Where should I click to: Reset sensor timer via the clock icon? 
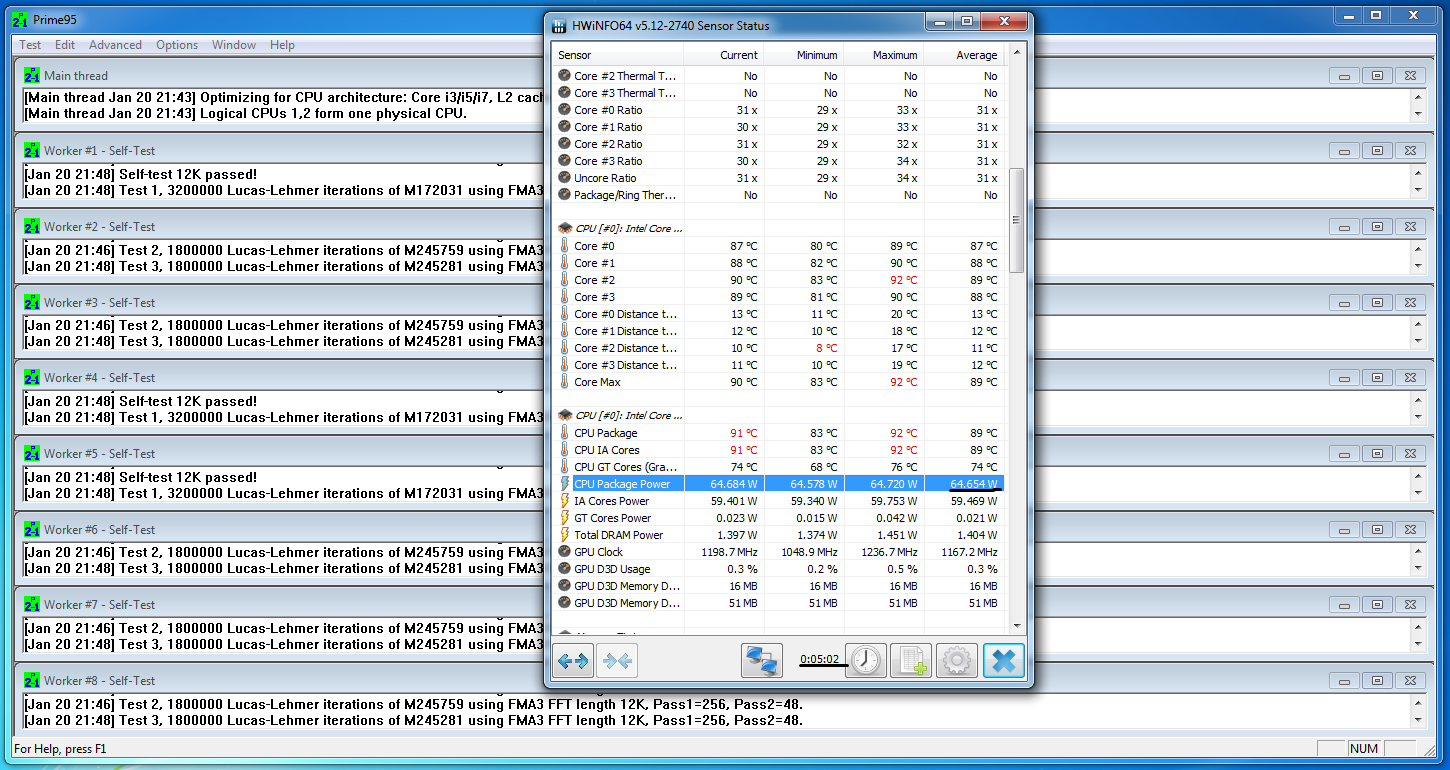[x=866, y=660]
